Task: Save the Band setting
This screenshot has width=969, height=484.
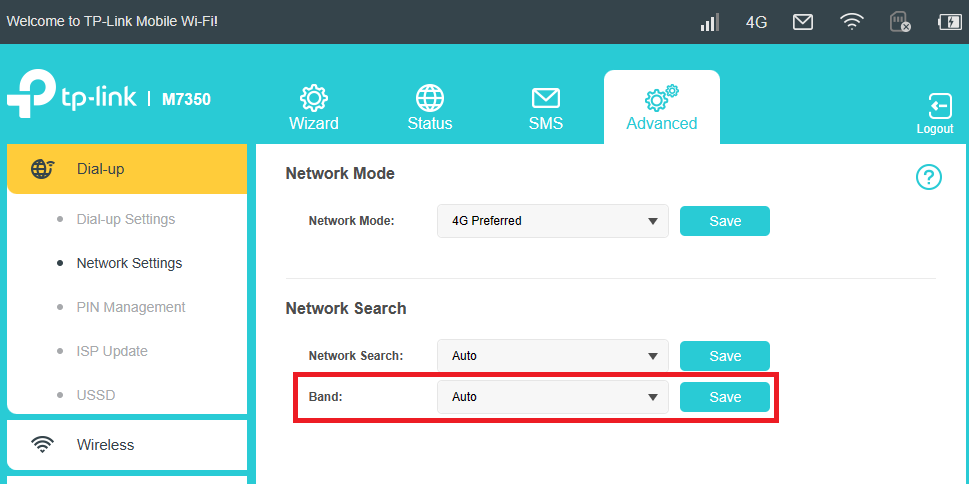Action: 725,397
